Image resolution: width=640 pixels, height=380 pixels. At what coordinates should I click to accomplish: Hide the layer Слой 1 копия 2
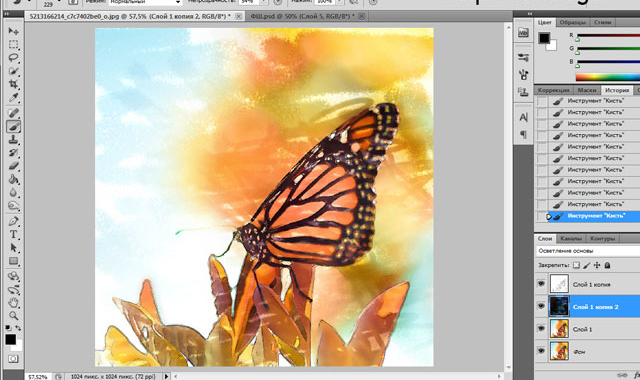(541, 306)
